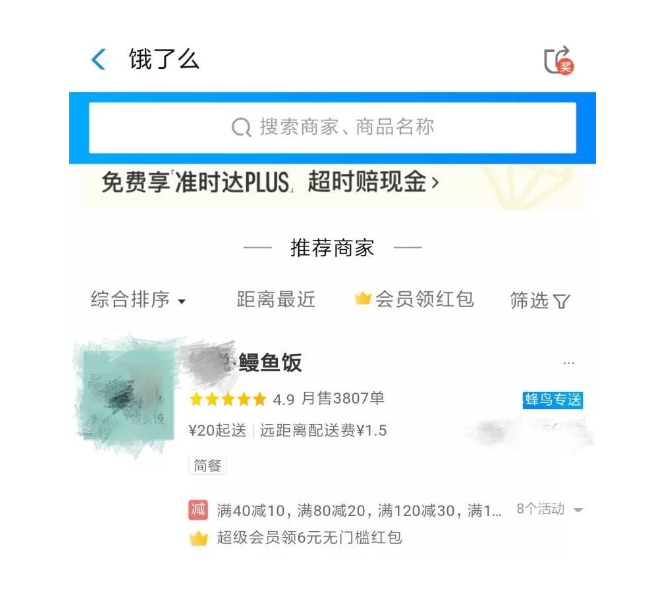Tap the restaurant thumbnail image

point(127,396)
